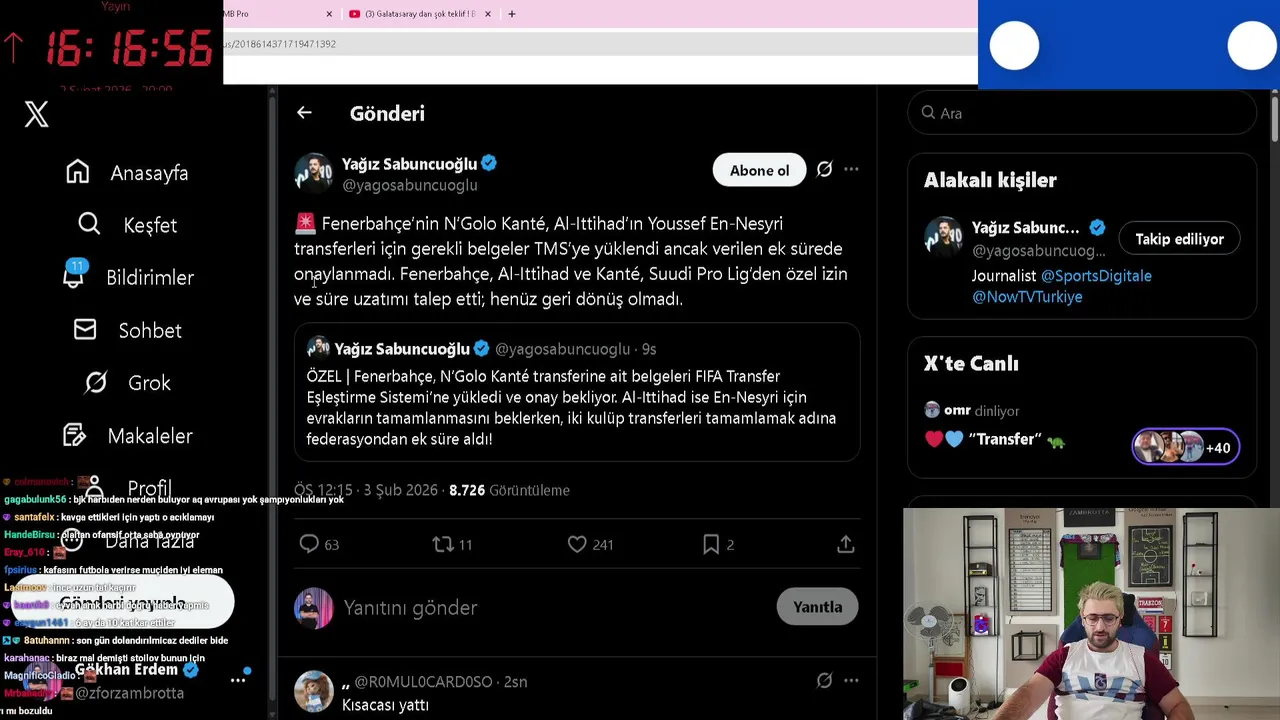The width and height of the screenshot is (1280, 720).
Task: Open Anasayfa home icon
Action: (x=78, y=172)
